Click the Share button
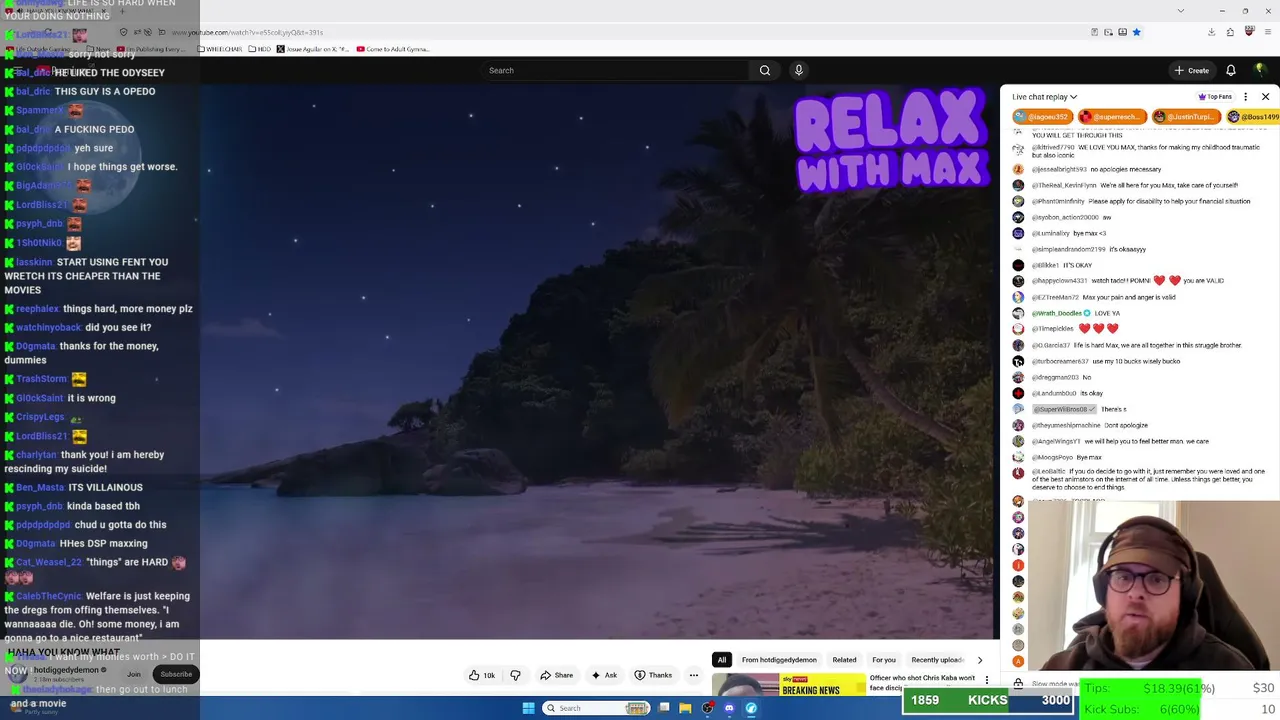Screen dimensions: 1280x720 [555, 675]
